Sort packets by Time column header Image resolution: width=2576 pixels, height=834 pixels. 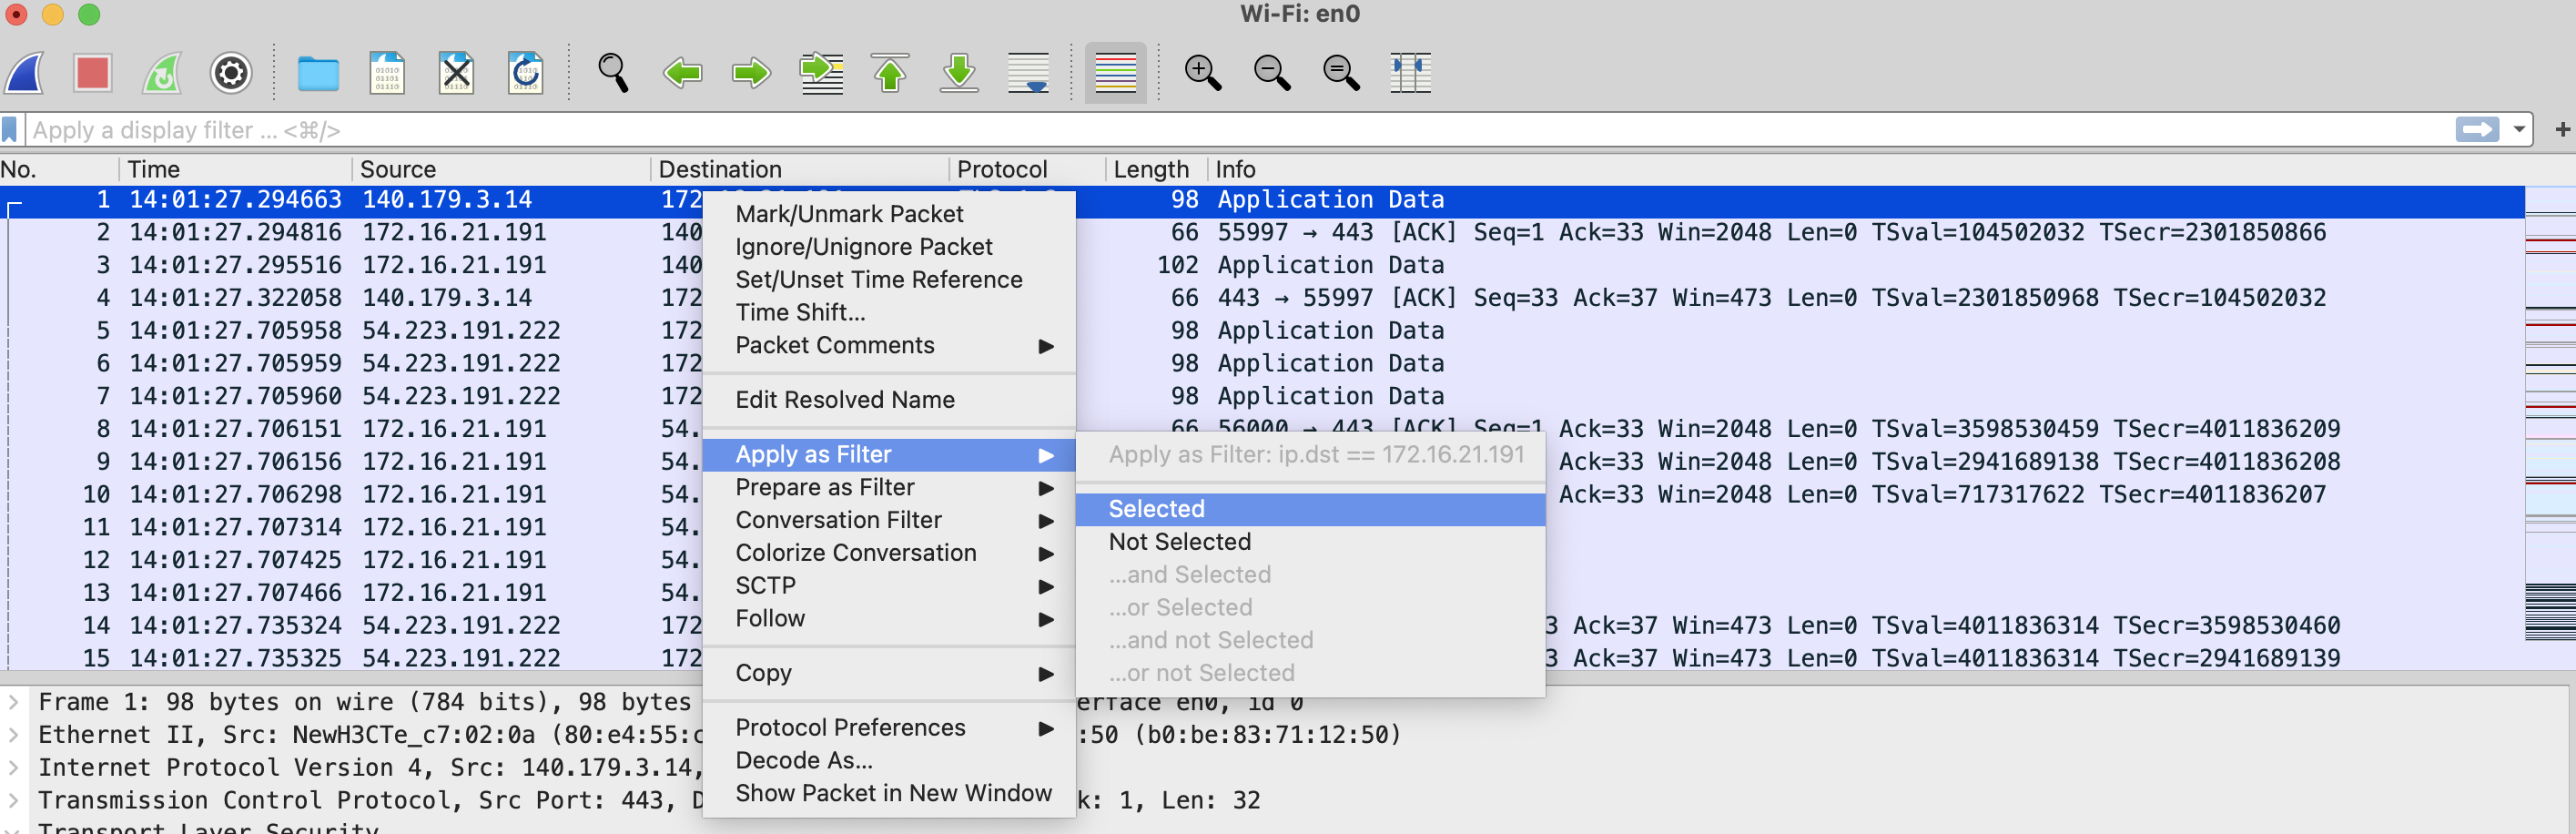tap(236, 169)
